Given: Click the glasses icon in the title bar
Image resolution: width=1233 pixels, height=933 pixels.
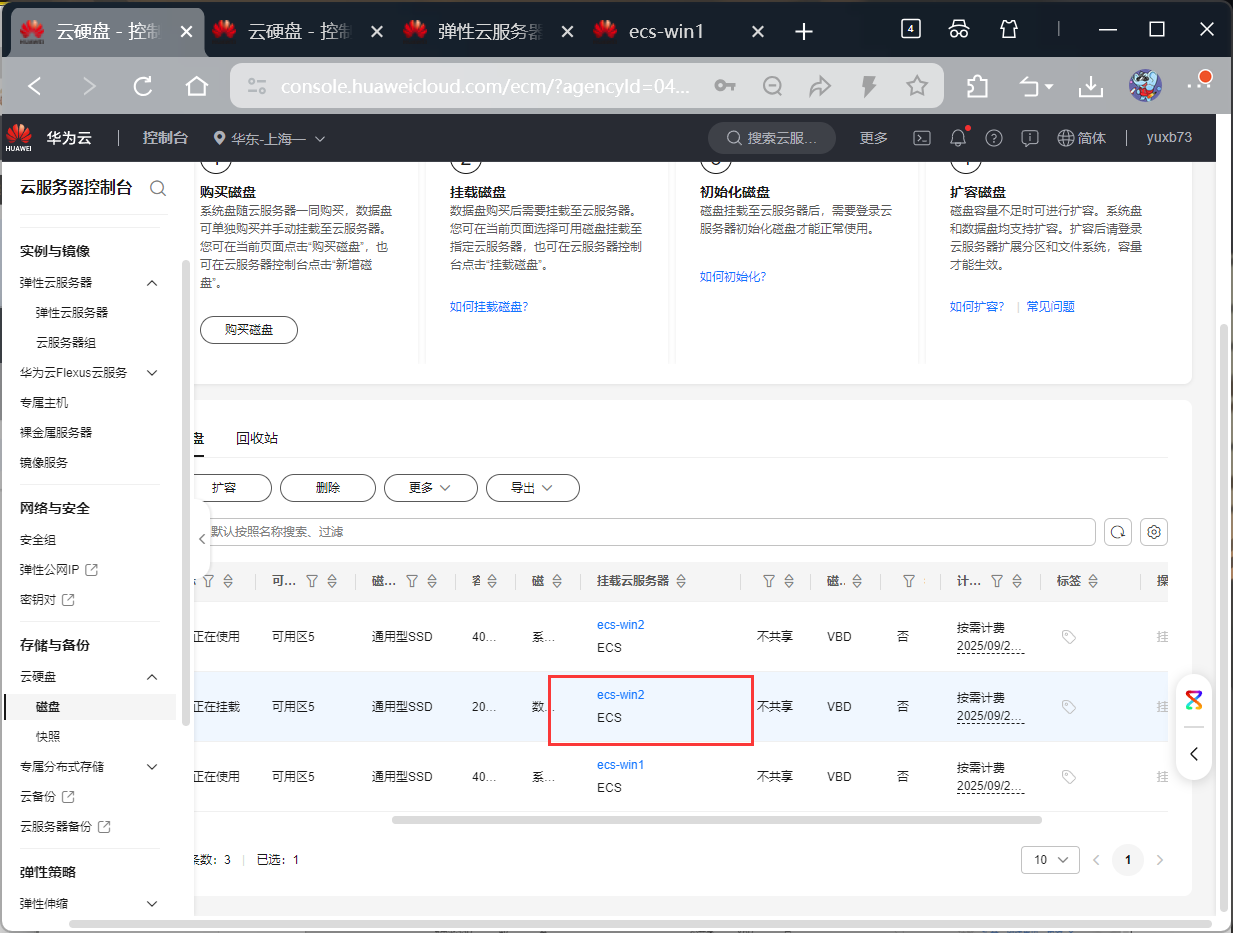Looking at the screenshot, I should coord(959,29).
